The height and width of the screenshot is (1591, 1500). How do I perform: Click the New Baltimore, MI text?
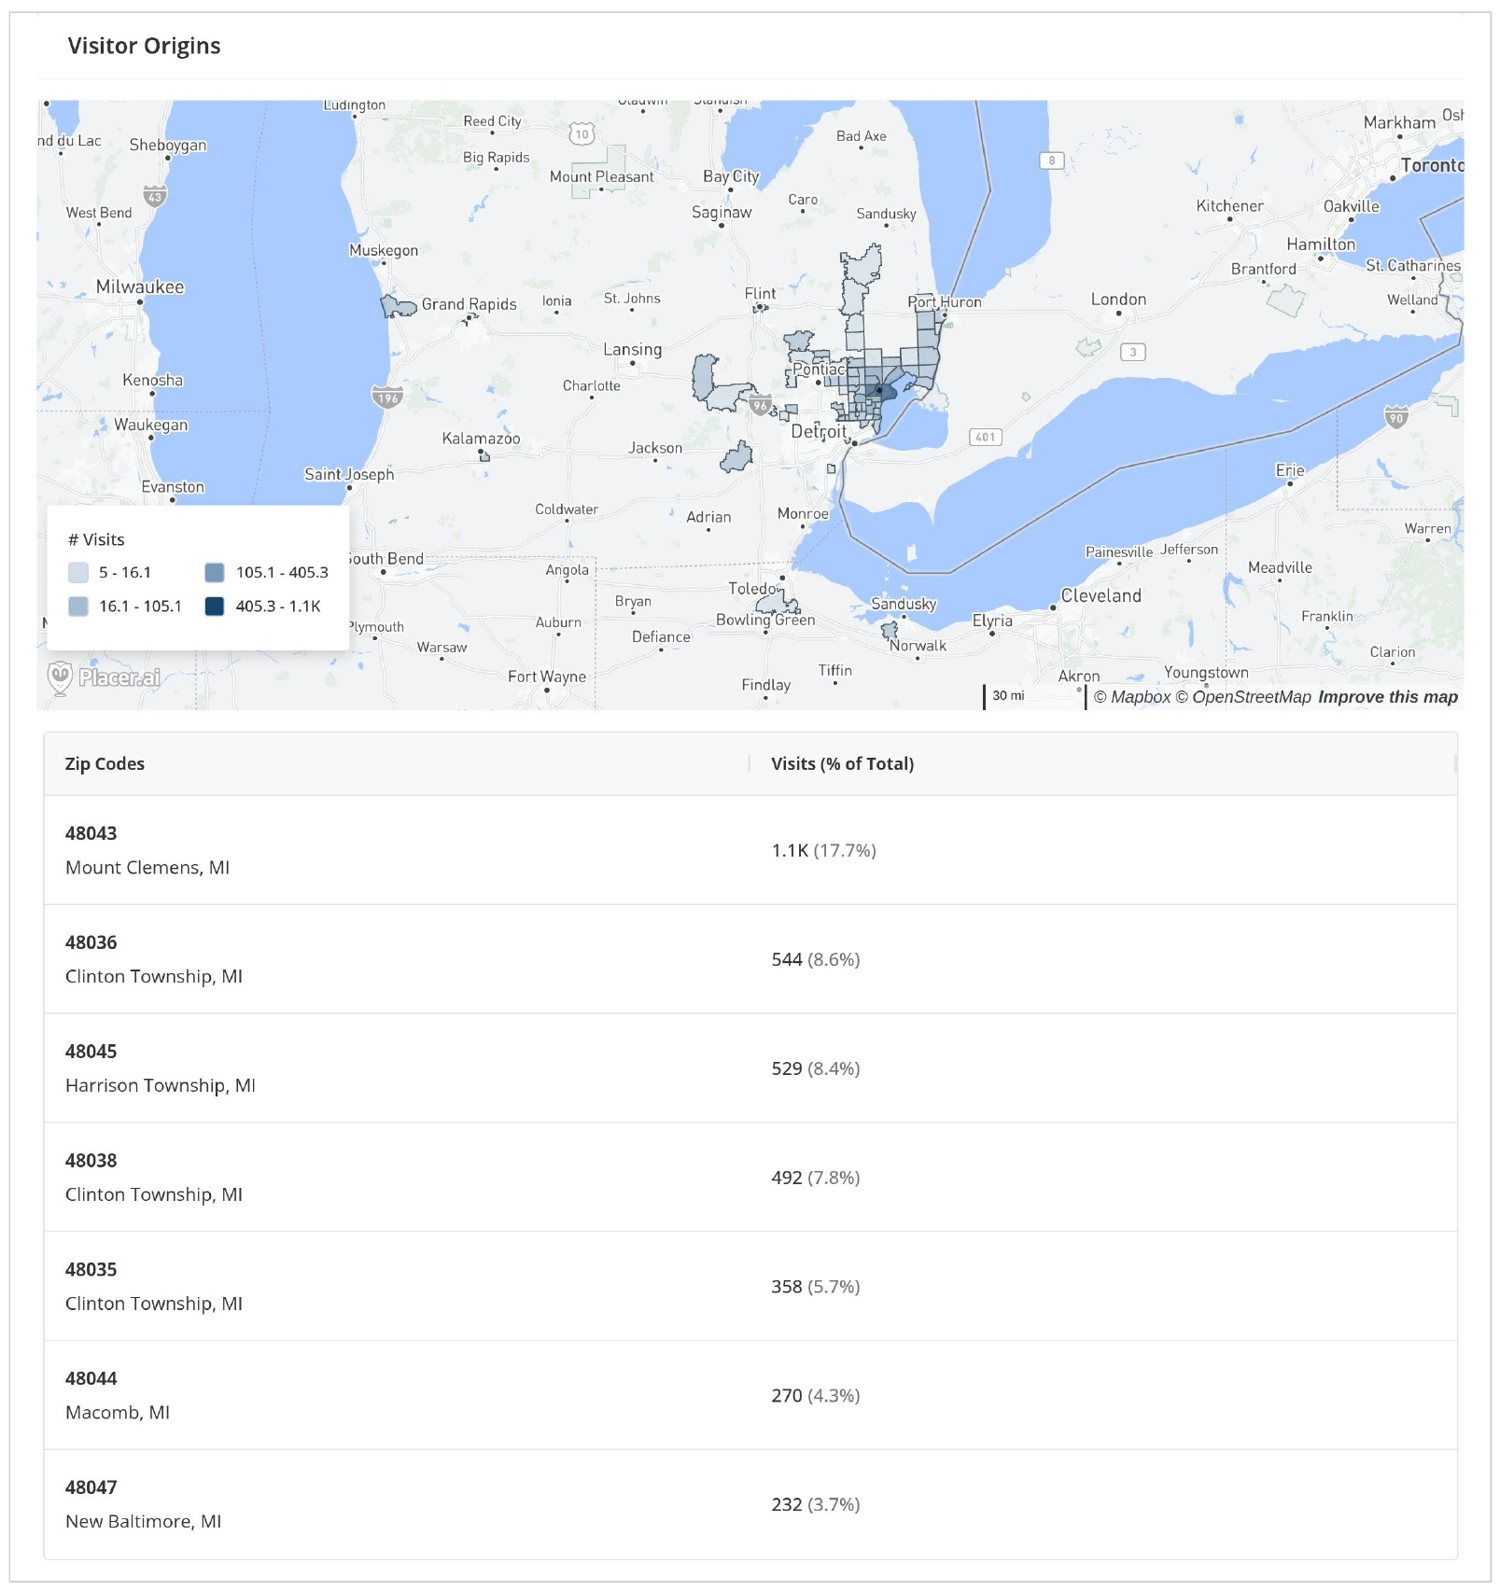(x=144, y=1522)
